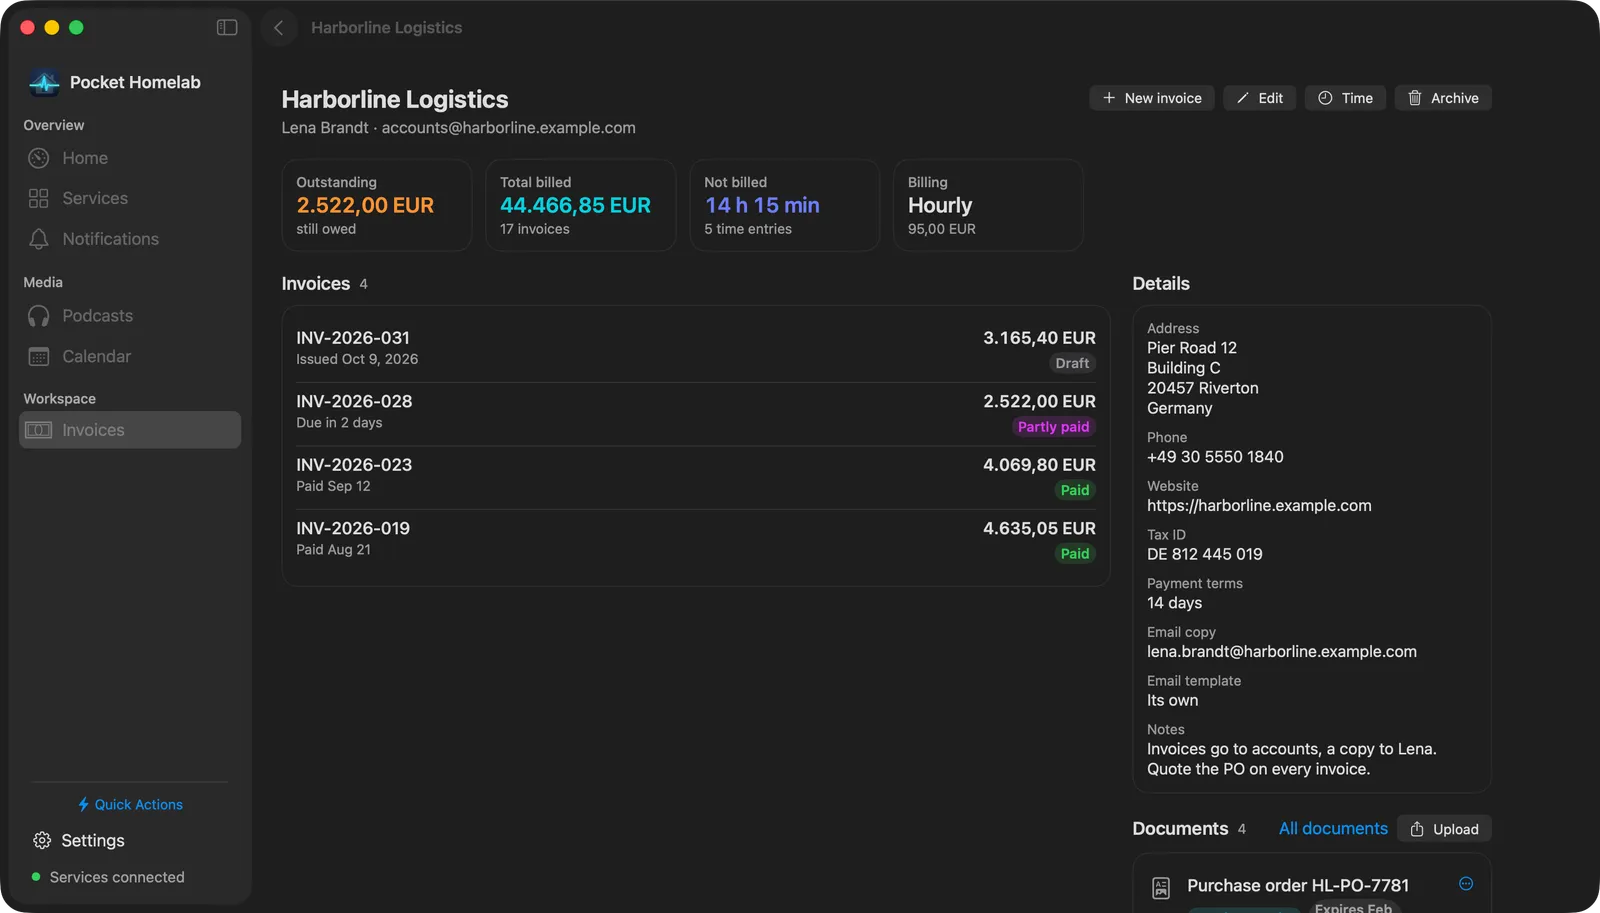Click the Draft status badge
The width and height of the screenshot is (1600, 913).
[1072, 364]
